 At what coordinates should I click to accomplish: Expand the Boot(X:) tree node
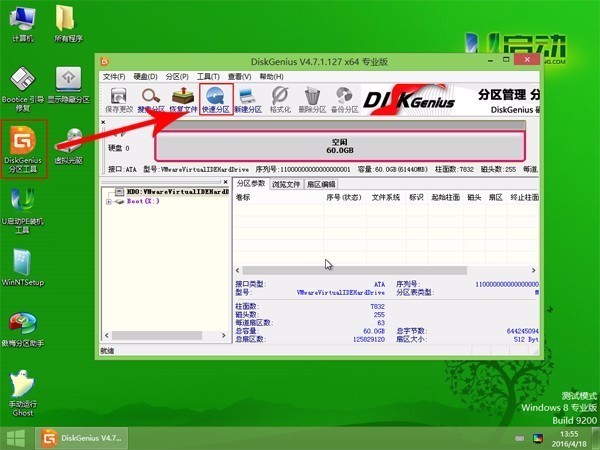click(x=109, y=202)
